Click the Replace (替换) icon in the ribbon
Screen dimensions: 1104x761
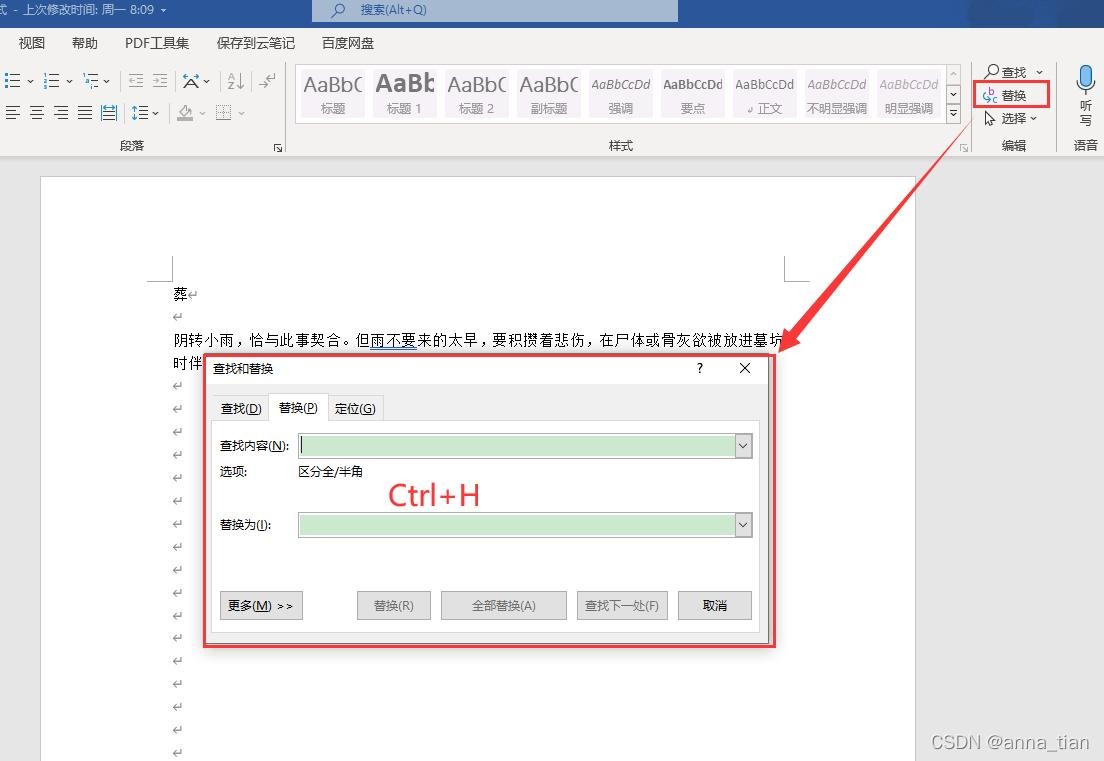[x=1012, y=95]
